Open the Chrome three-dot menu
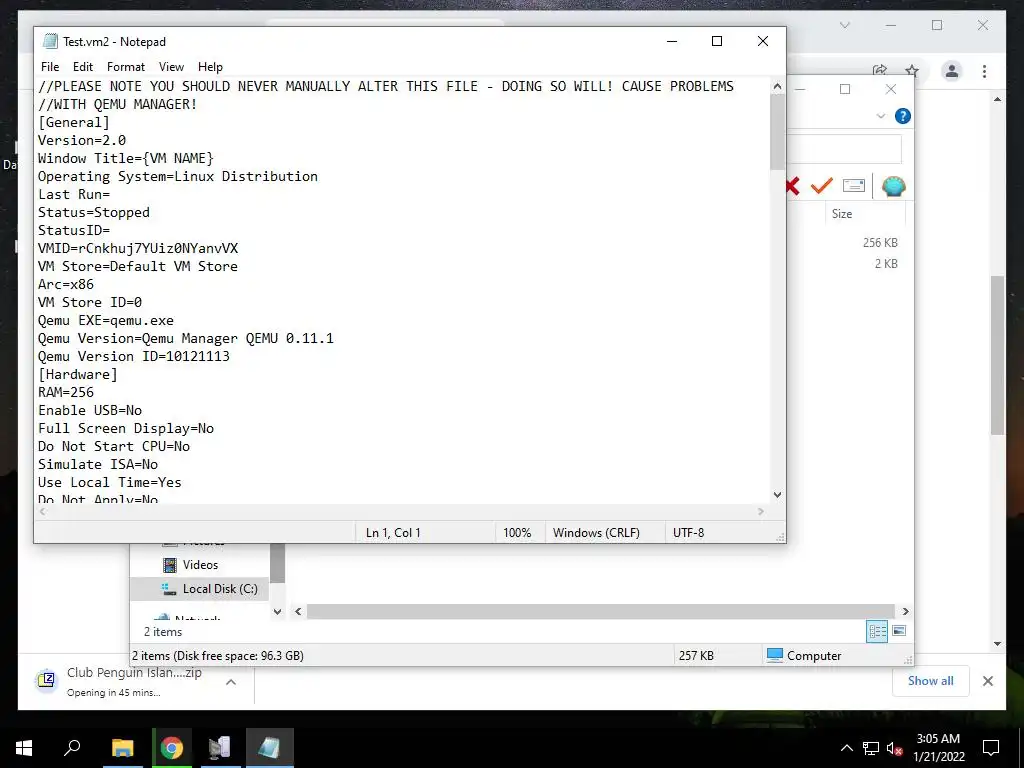Screen dimensions: 1024x768 [x=984, y=71]
